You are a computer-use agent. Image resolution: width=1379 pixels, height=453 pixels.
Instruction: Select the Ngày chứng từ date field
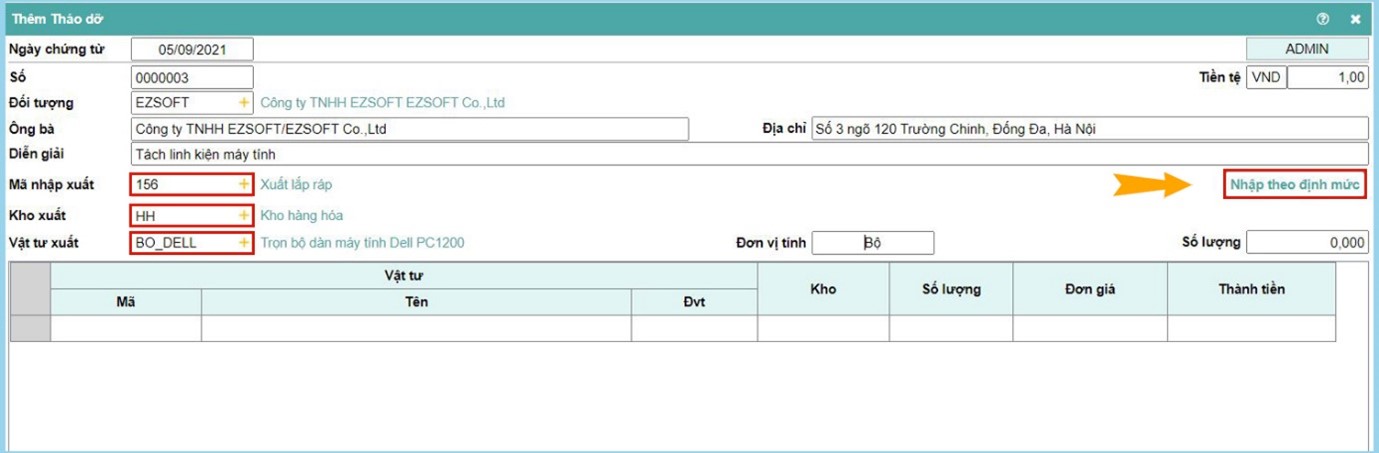[192, 49]
